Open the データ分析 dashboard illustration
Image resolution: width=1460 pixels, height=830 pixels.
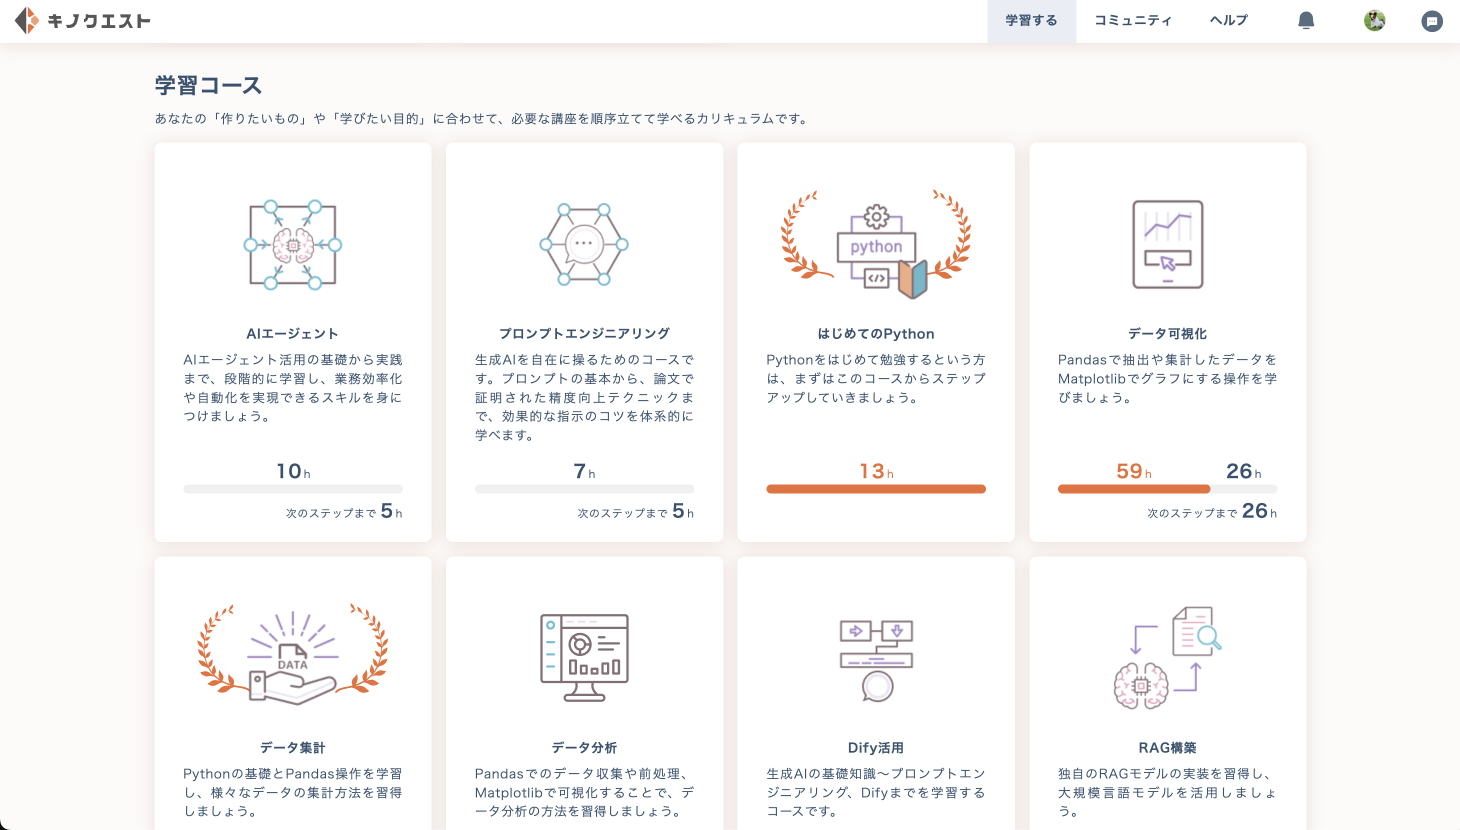[x=584, y=655]
